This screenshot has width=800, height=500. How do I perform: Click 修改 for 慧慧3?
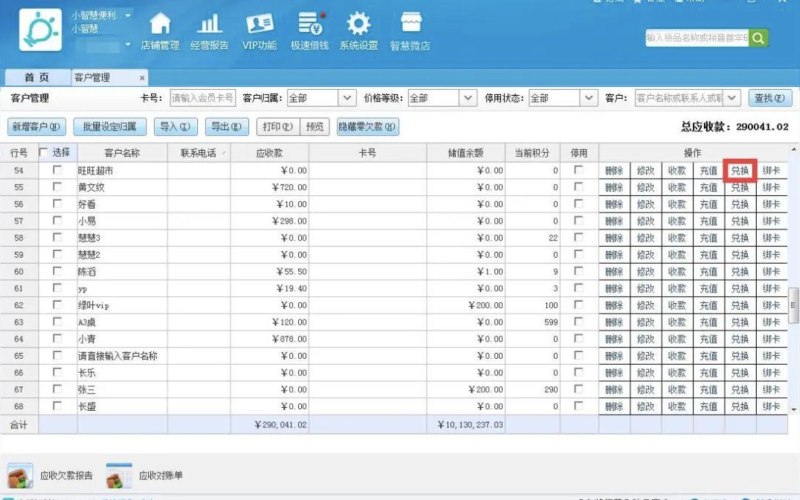645,238
